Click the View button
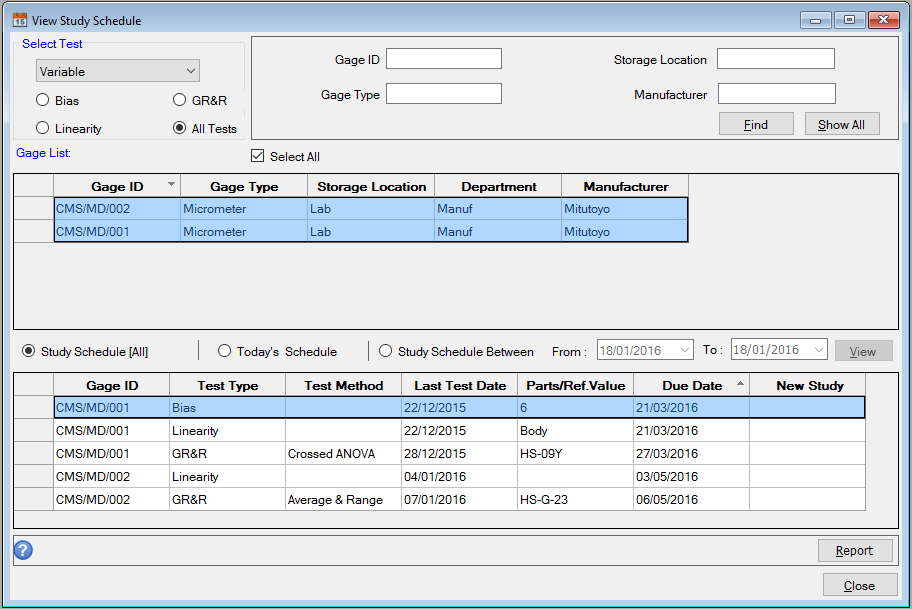Viewport: 912px width, 609px height. tap(863, 351)
